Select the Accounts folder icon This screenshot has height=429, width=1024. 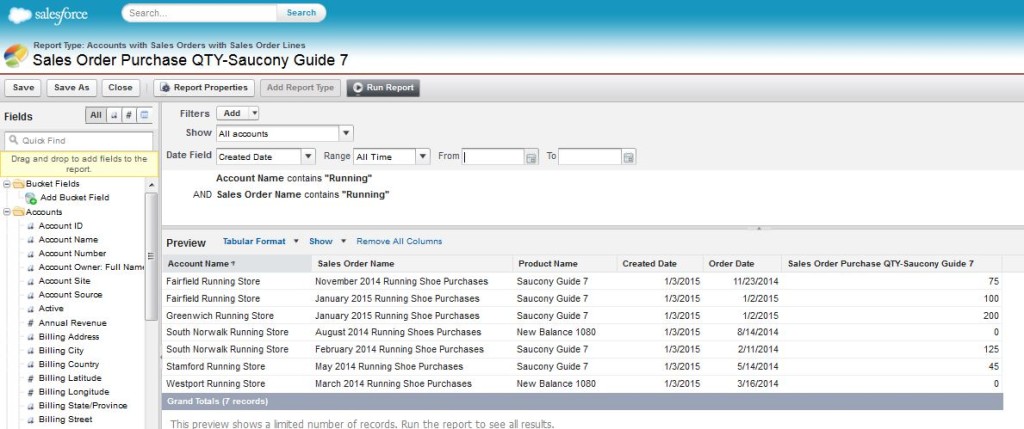coord(18,212)
